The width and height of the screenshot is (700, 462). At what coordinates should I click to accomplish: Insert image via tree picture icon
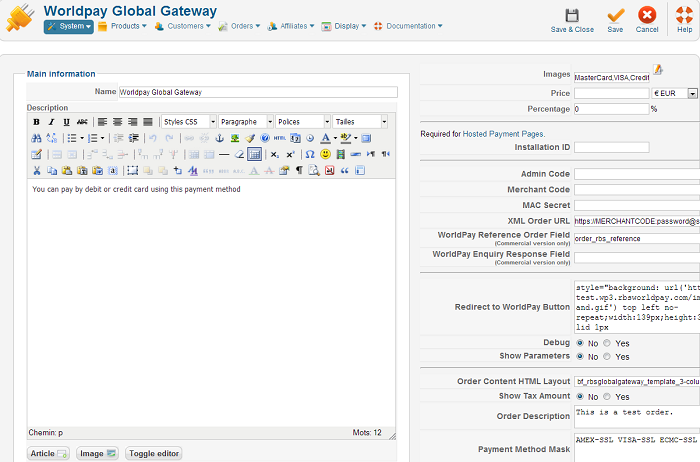click(234, 138)
